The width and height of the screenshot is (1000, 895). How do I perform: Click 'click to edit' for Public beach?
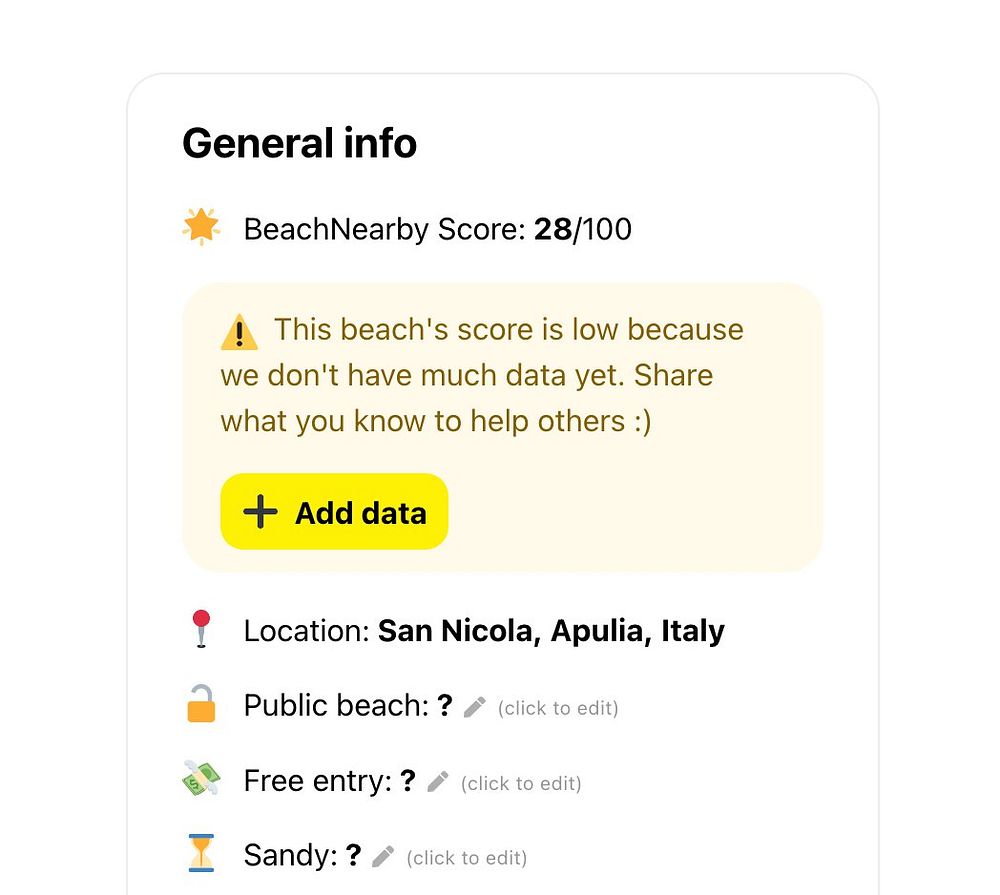[558, 708]
